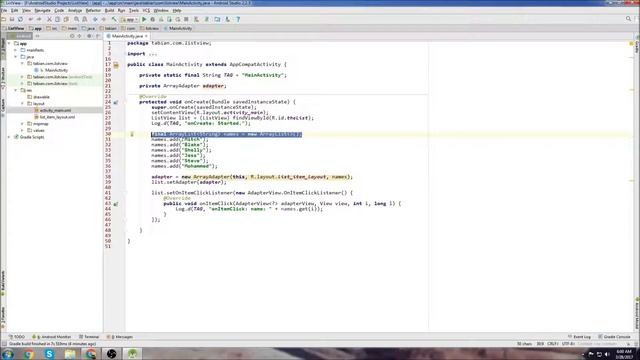
Task: Click the CRLF line separator in status bar
Action: coord(553,344)
